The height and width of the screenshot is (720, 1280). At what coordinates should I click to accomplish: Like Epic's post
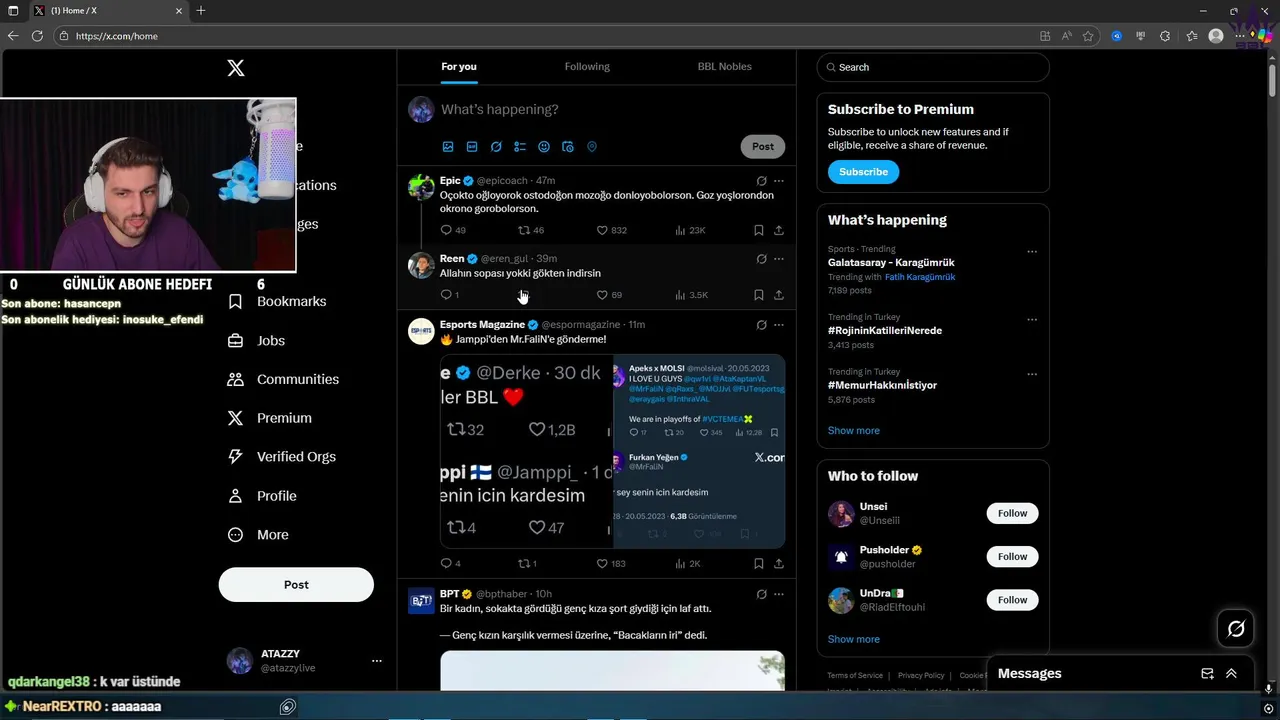(602, 230)
